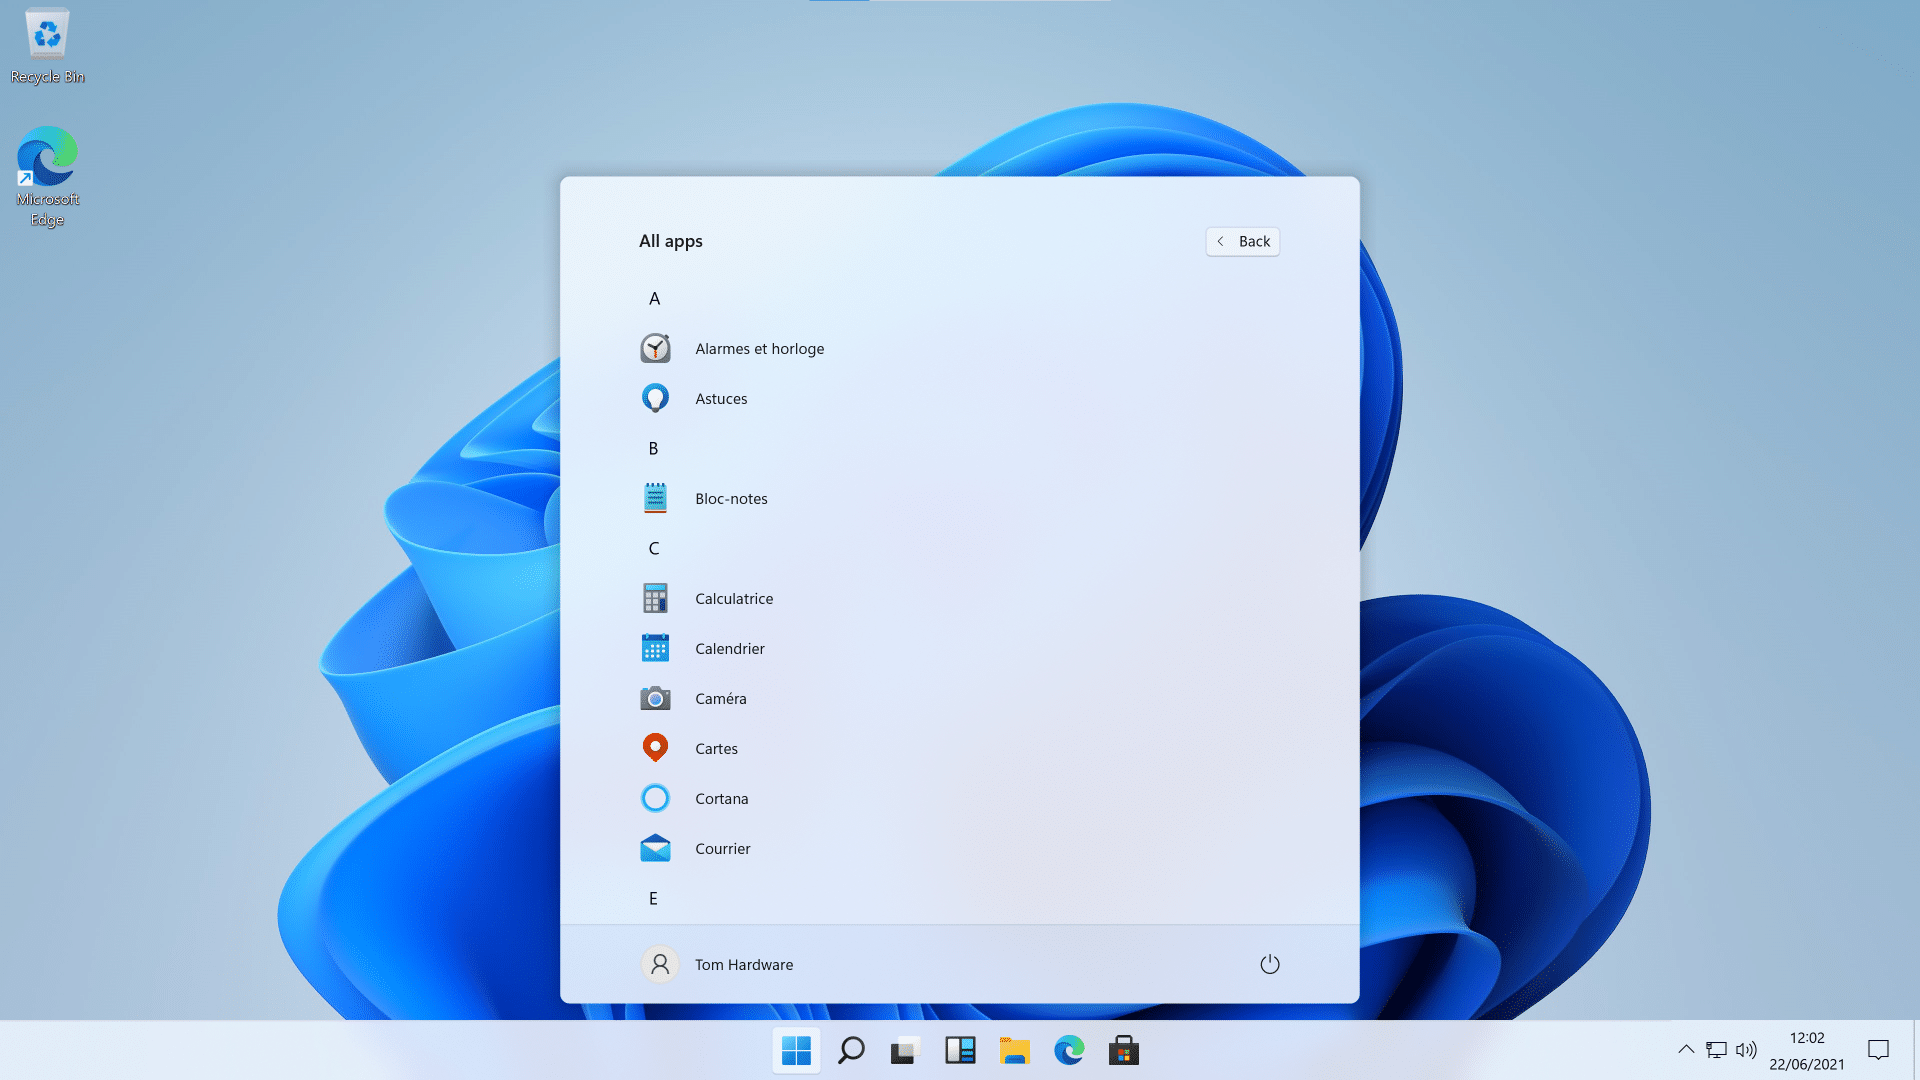This screenshot has height=1080, width=1920.
Task: Click the Back button in Start menu
Action: click(x=1242, y=241)
